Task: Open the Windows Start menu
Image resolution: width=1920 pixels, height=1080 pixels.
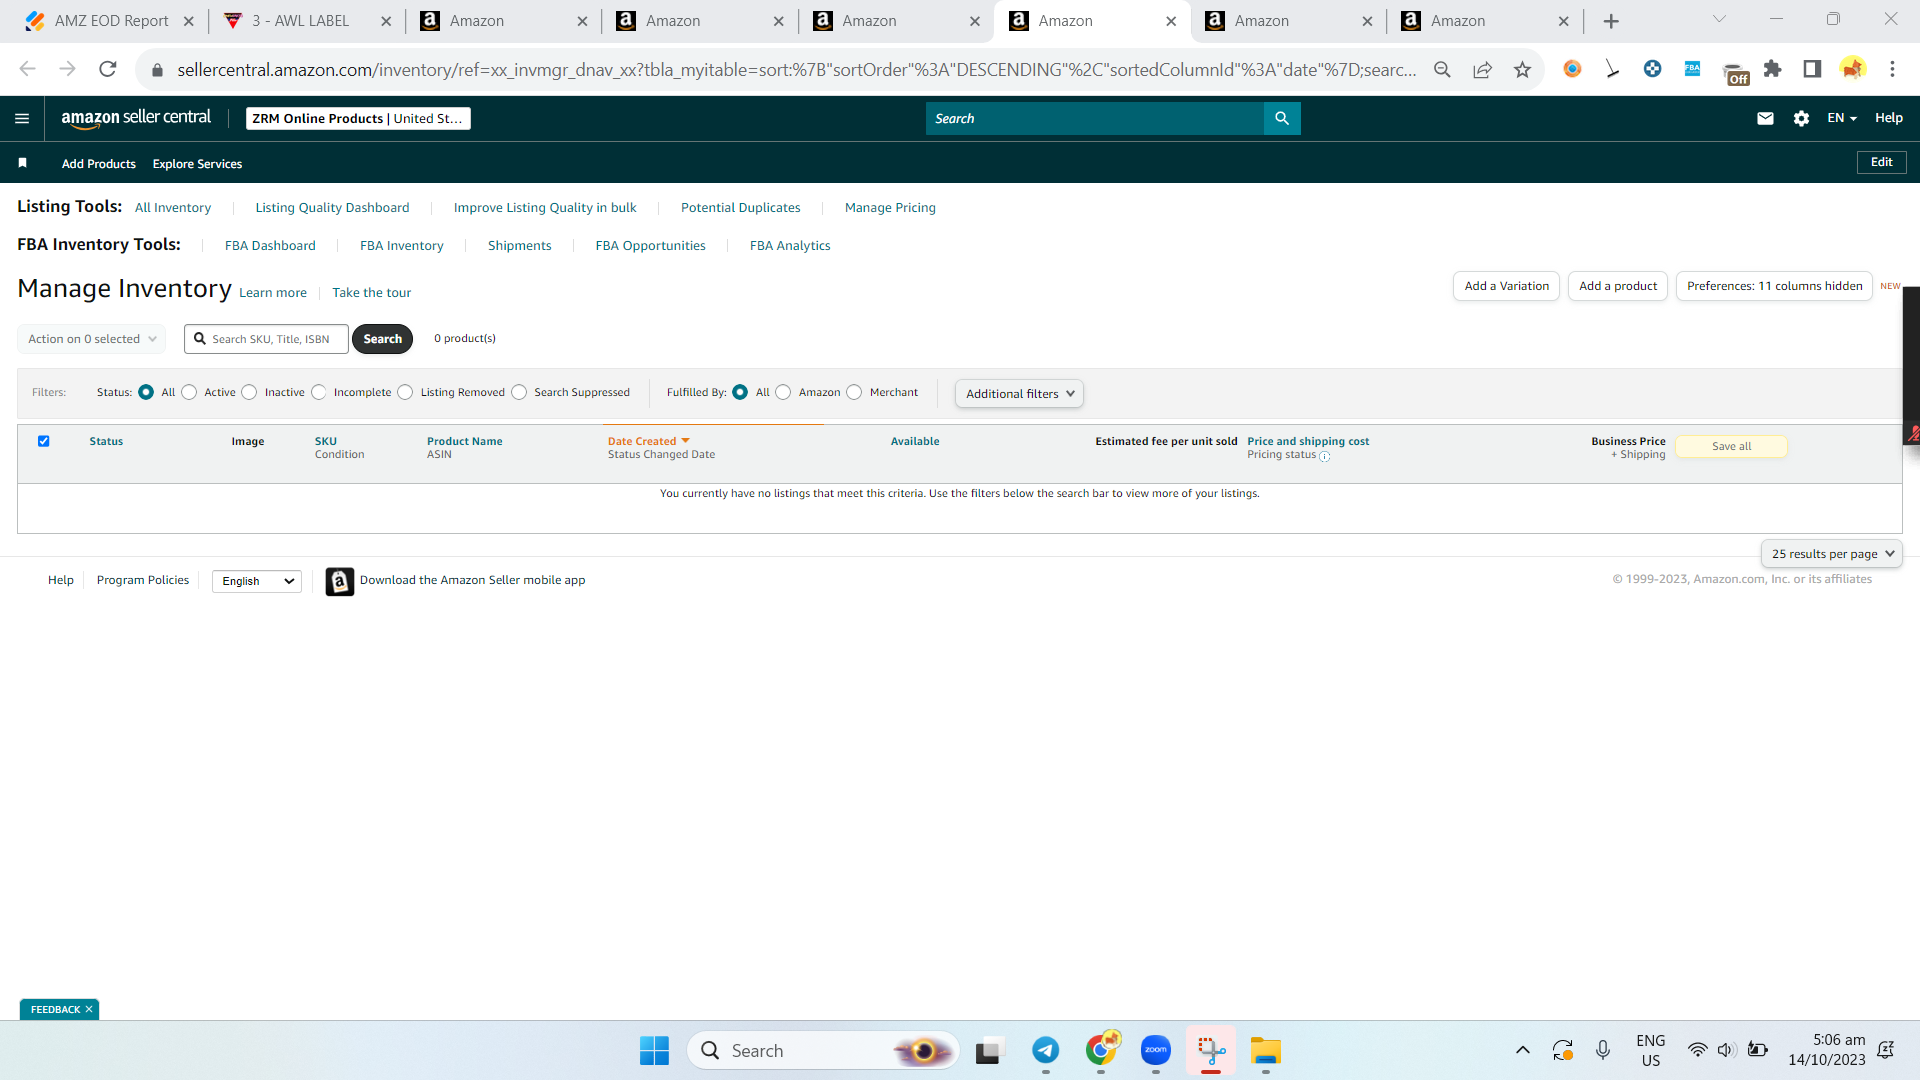Action: tap(654, 1051)
